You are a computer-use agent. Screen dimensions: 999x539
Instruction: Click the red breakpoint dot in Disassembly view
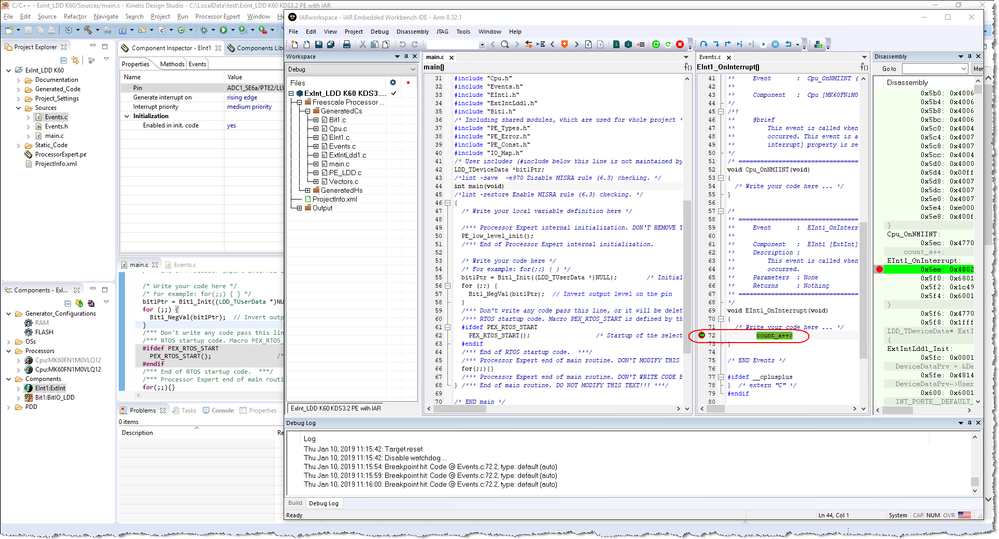coord(880,270)
